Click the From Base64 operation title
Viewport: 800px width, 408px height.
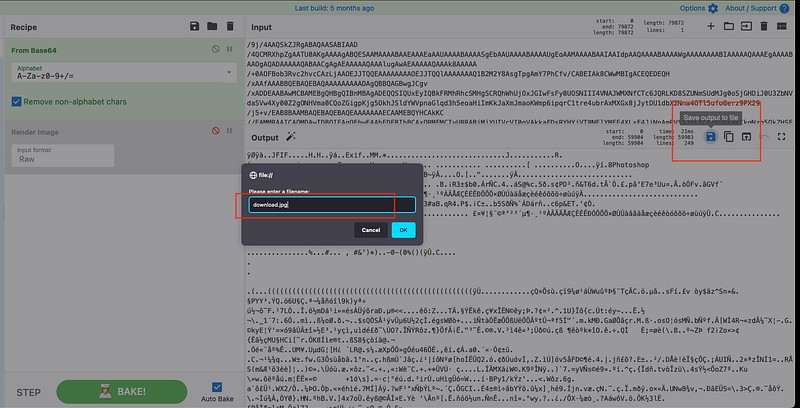34,50
